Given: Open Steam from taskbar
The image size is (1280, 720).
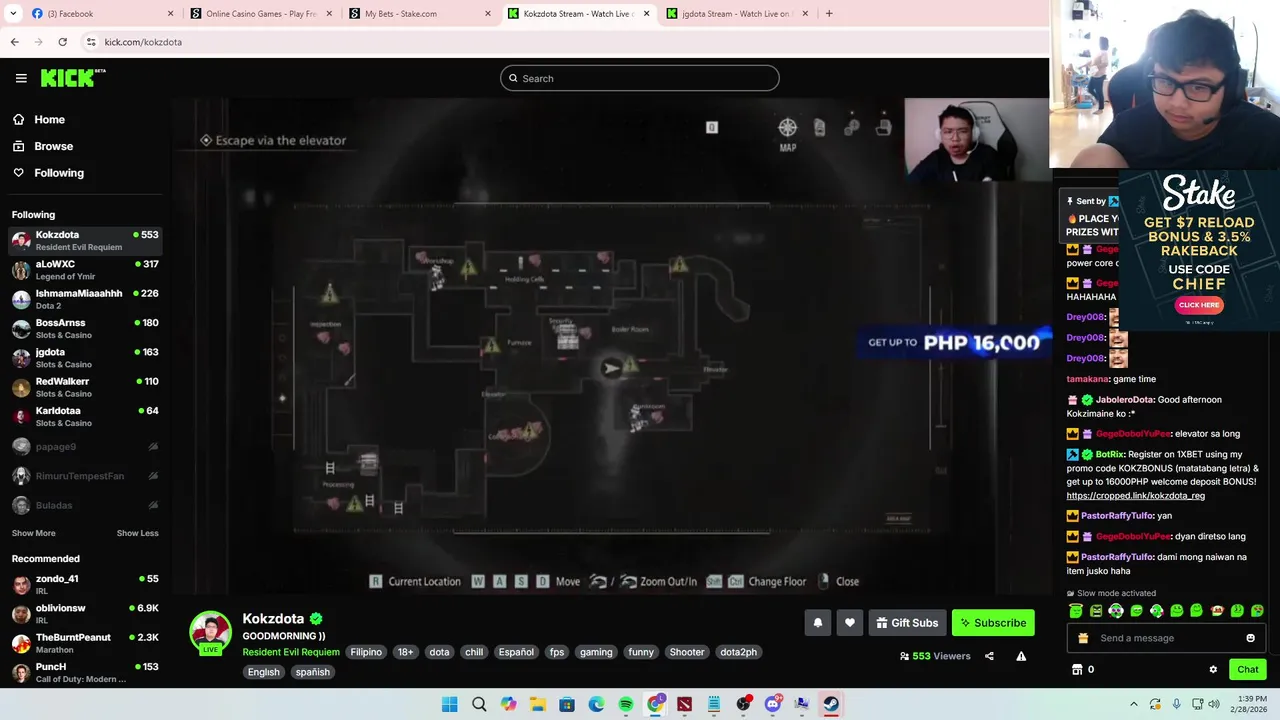Looking at the screenshot, I should pyautogui.click(x=831, y=704).
